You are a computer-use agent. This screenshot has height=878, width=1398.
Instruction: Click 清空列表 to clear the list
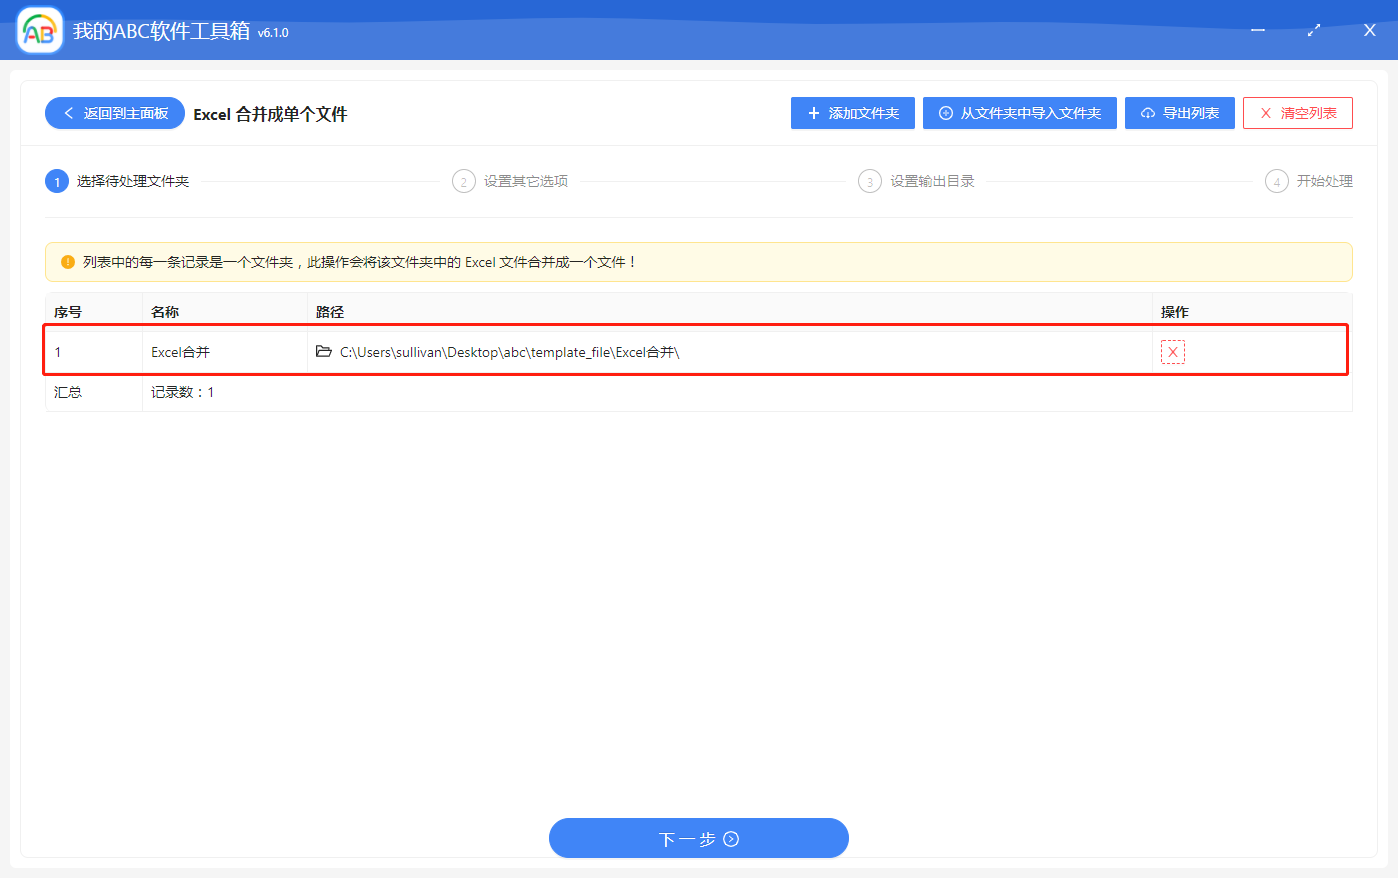pos(1297,113)
